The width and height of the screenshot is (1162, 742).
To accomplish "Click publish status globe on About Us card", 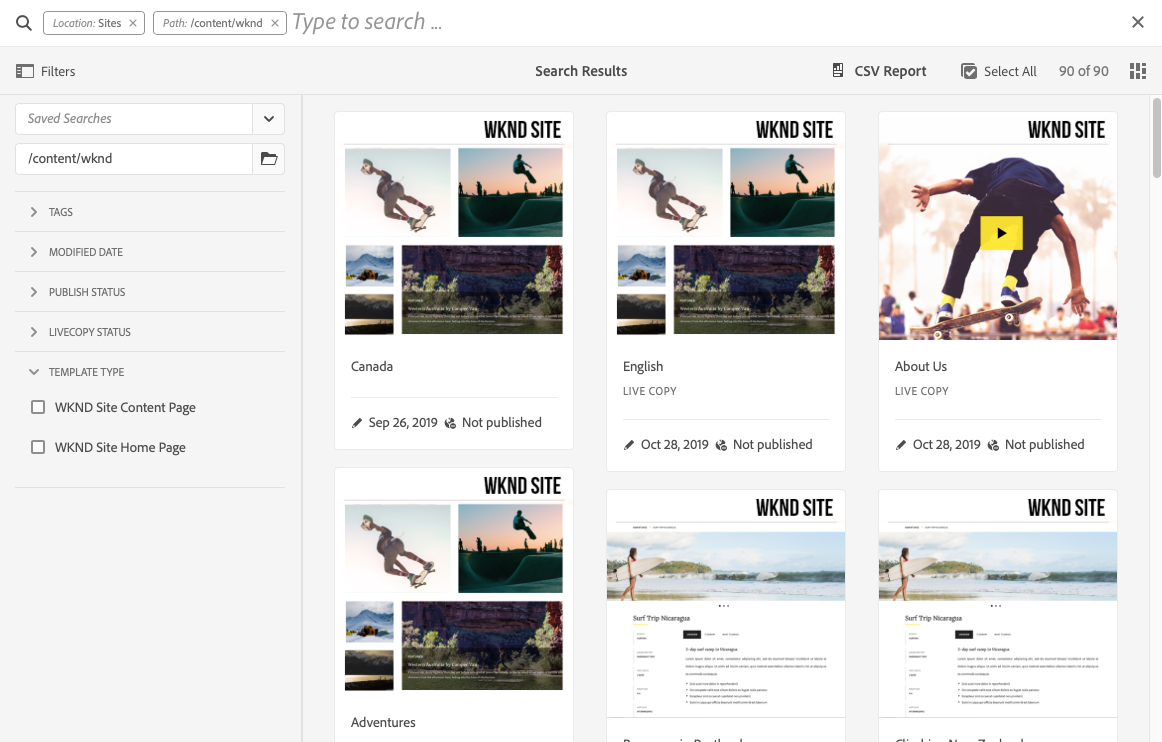I will point(993,445).
